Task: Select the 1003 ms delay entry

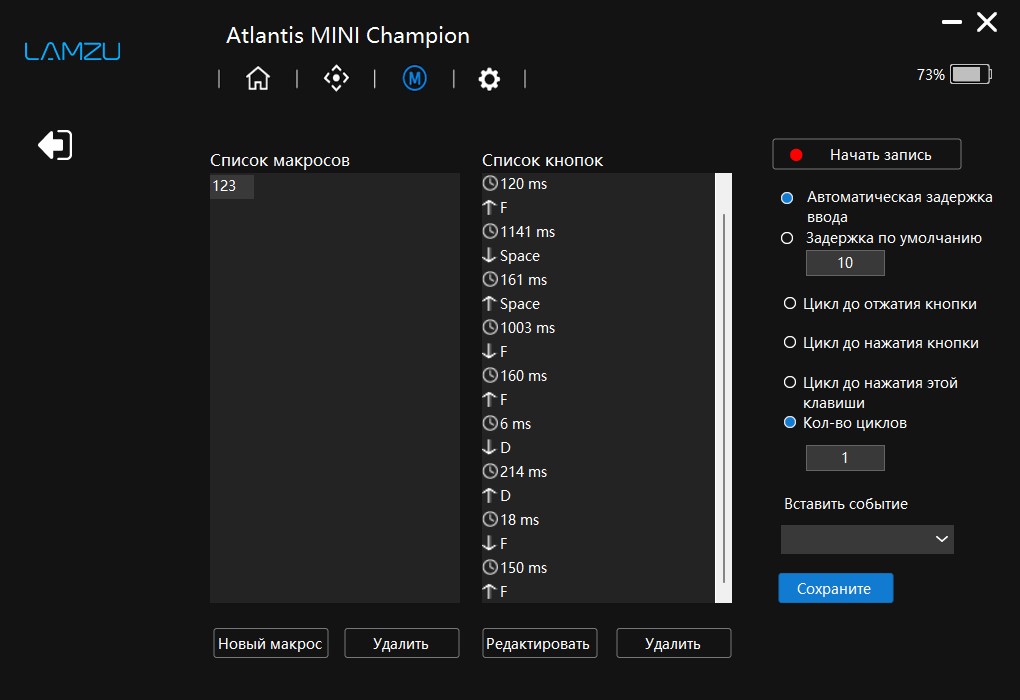Action: click(x=519, y=328)
